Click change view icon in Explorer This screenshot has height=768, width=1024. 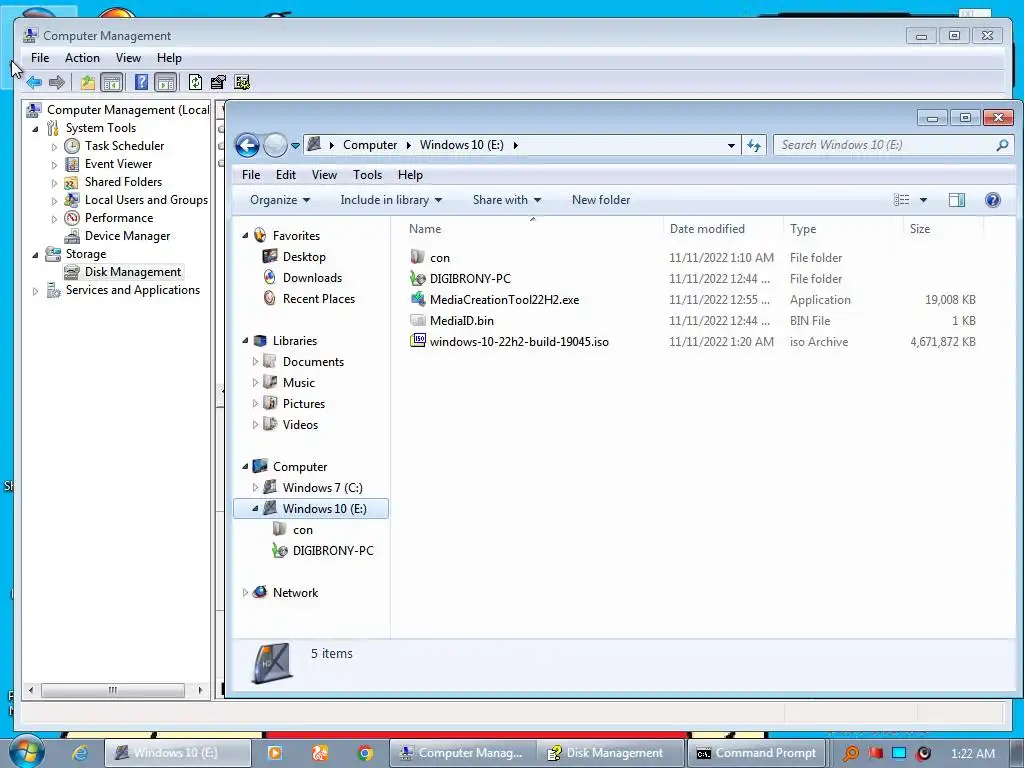click(x=902, y=200)
